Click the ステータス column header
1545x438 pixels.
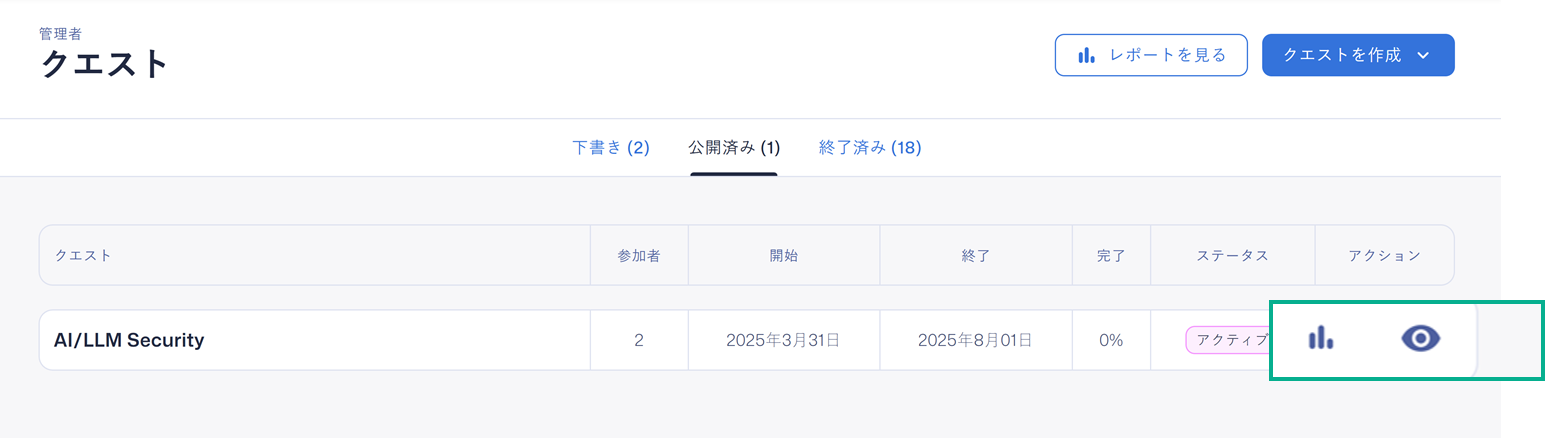pyautogui.click(x=1232, y=255)
